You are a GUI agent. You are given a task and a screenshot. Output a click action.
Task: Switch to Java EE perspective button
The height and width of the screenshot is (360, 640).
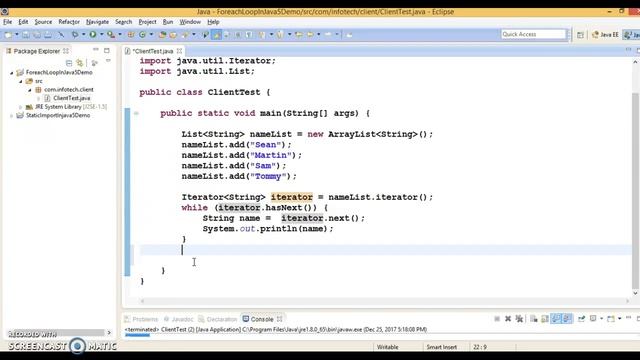pyautogui.click(x=605, y=35)
